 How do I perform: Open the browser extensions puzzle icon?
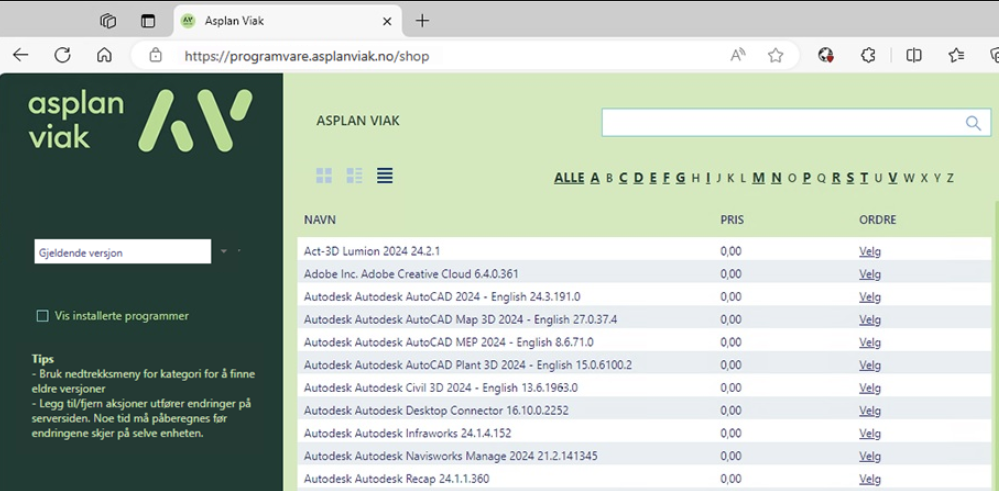tap(868, 55)
